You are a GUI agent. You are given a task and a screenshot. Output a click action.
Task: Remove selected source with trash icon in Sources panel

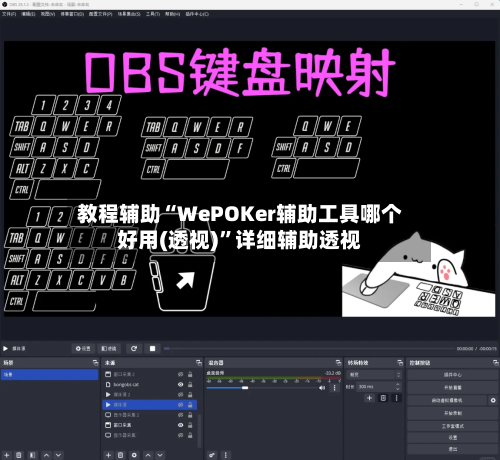coord(121,455)
